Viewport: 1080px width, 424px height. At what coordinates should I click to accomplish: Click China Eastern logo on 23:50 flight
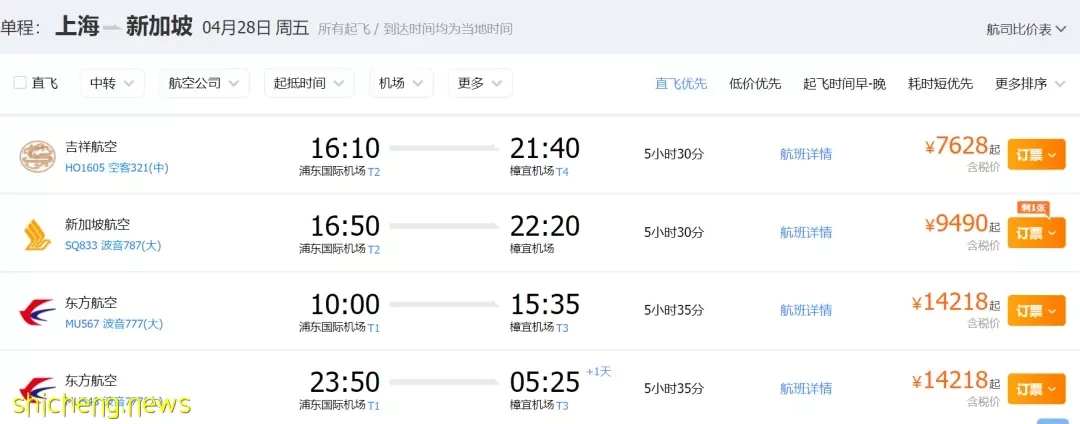(x=38, y=387)
